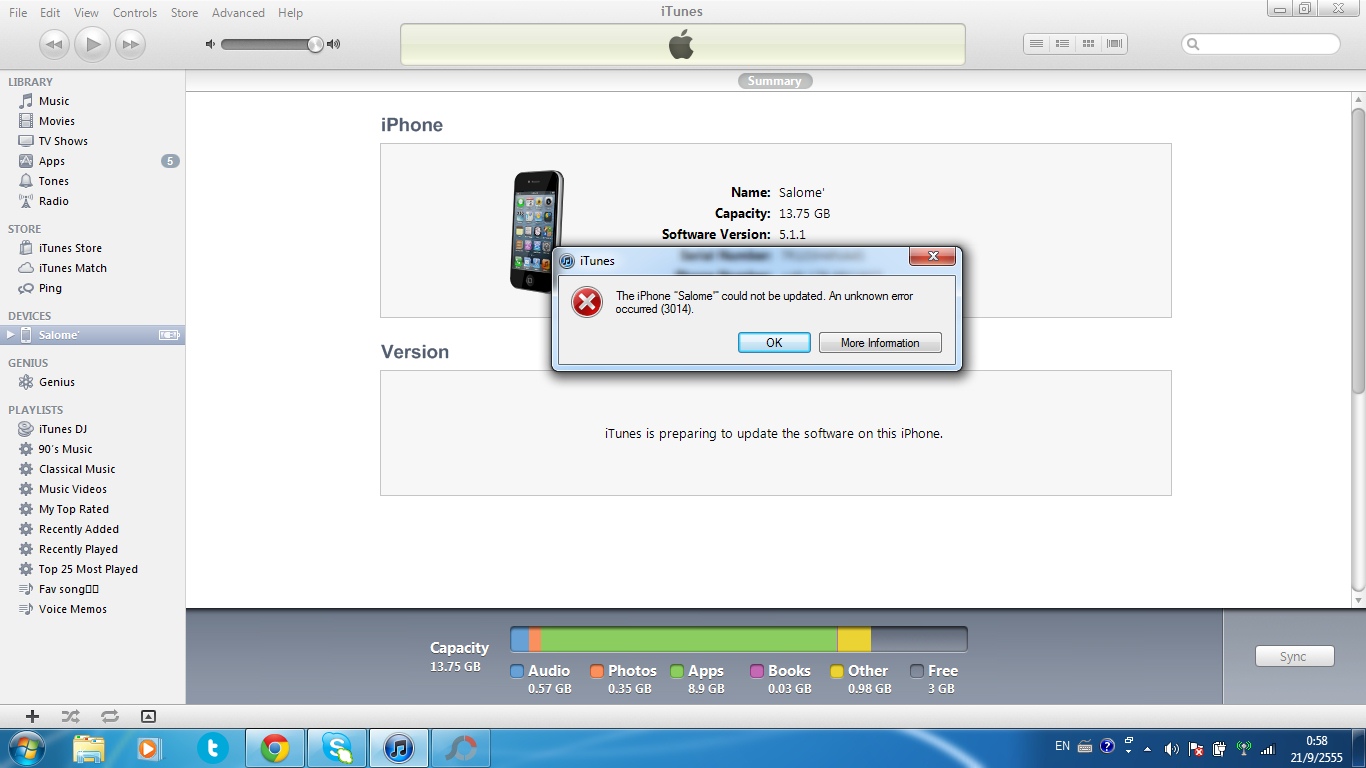Viewport: 1366px width, 768px height.
Task: Click the green Apps segment of capacity bar
Action: pos(689,639)
